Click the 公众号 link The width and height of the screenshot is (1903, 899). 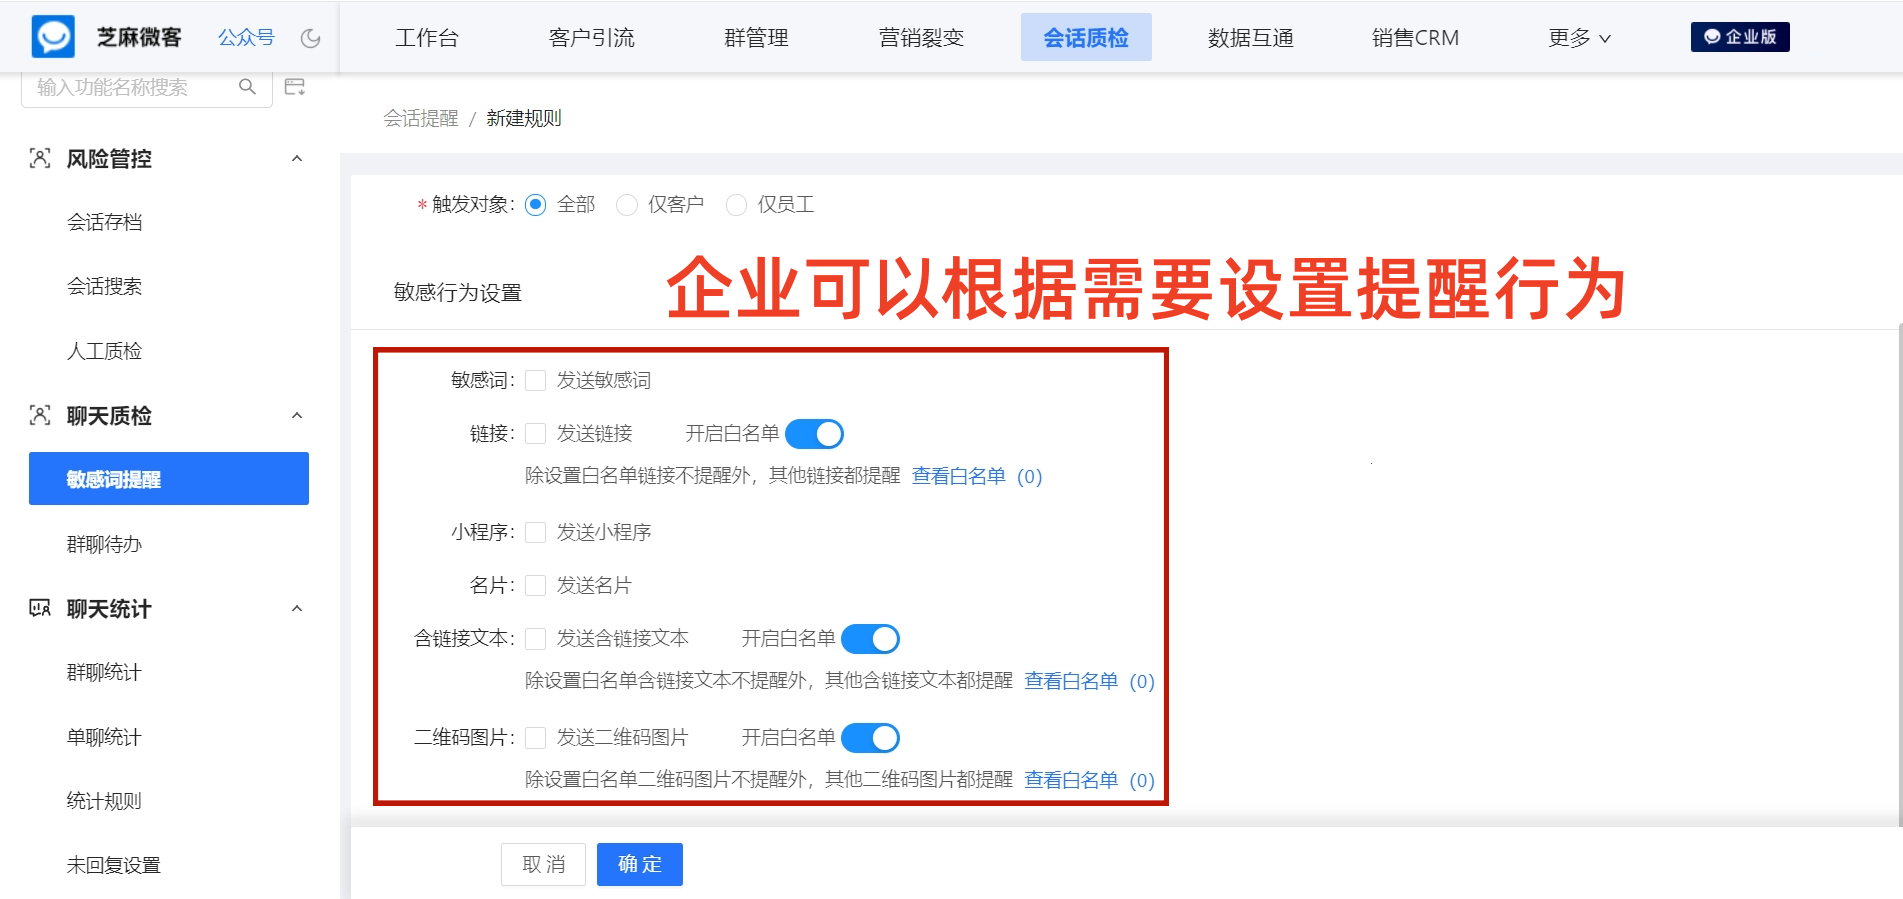click(246, 37)
